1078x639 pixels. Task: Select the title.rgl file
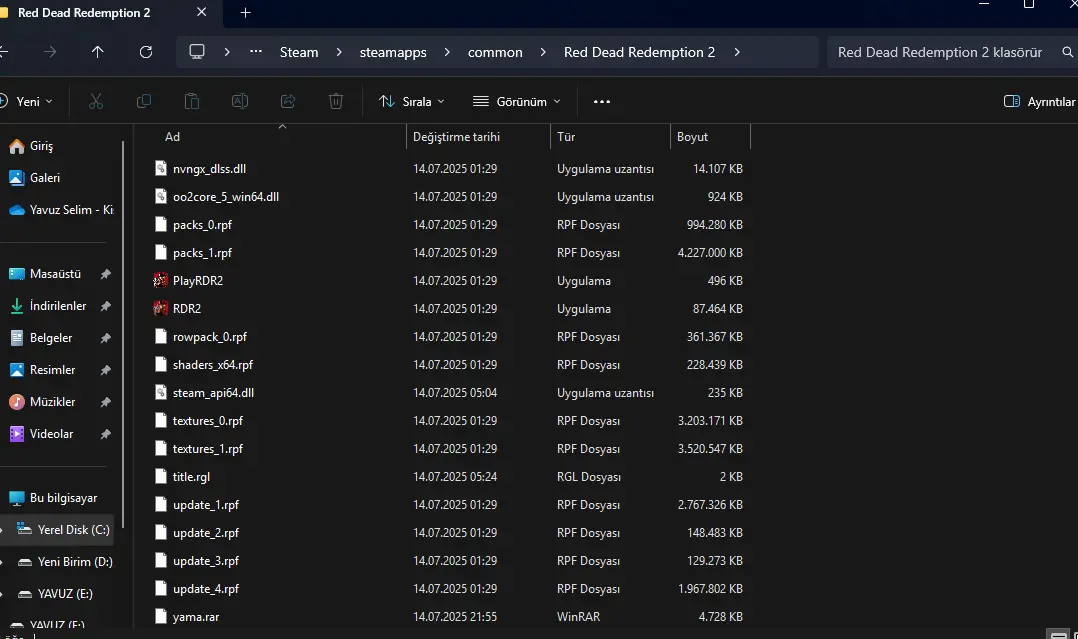click(191, 477)
